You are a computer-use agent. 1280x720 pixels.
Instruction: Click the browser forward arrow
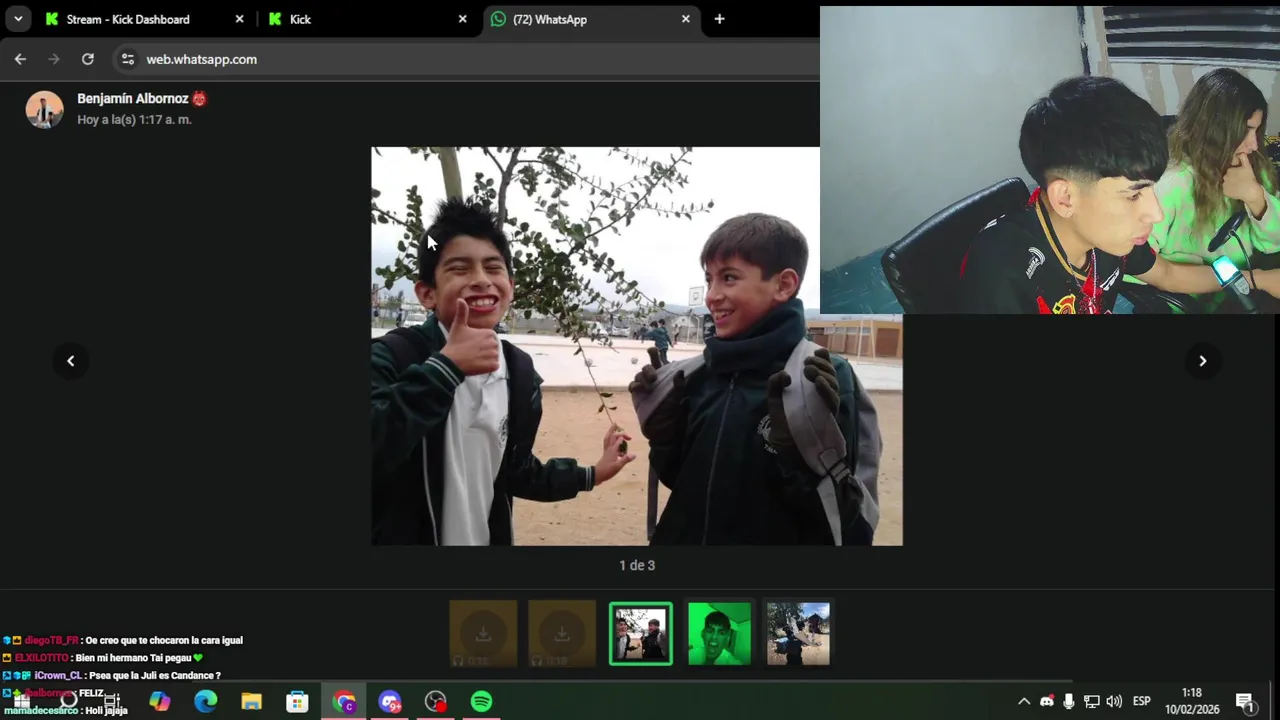click(x=54, y=59)
